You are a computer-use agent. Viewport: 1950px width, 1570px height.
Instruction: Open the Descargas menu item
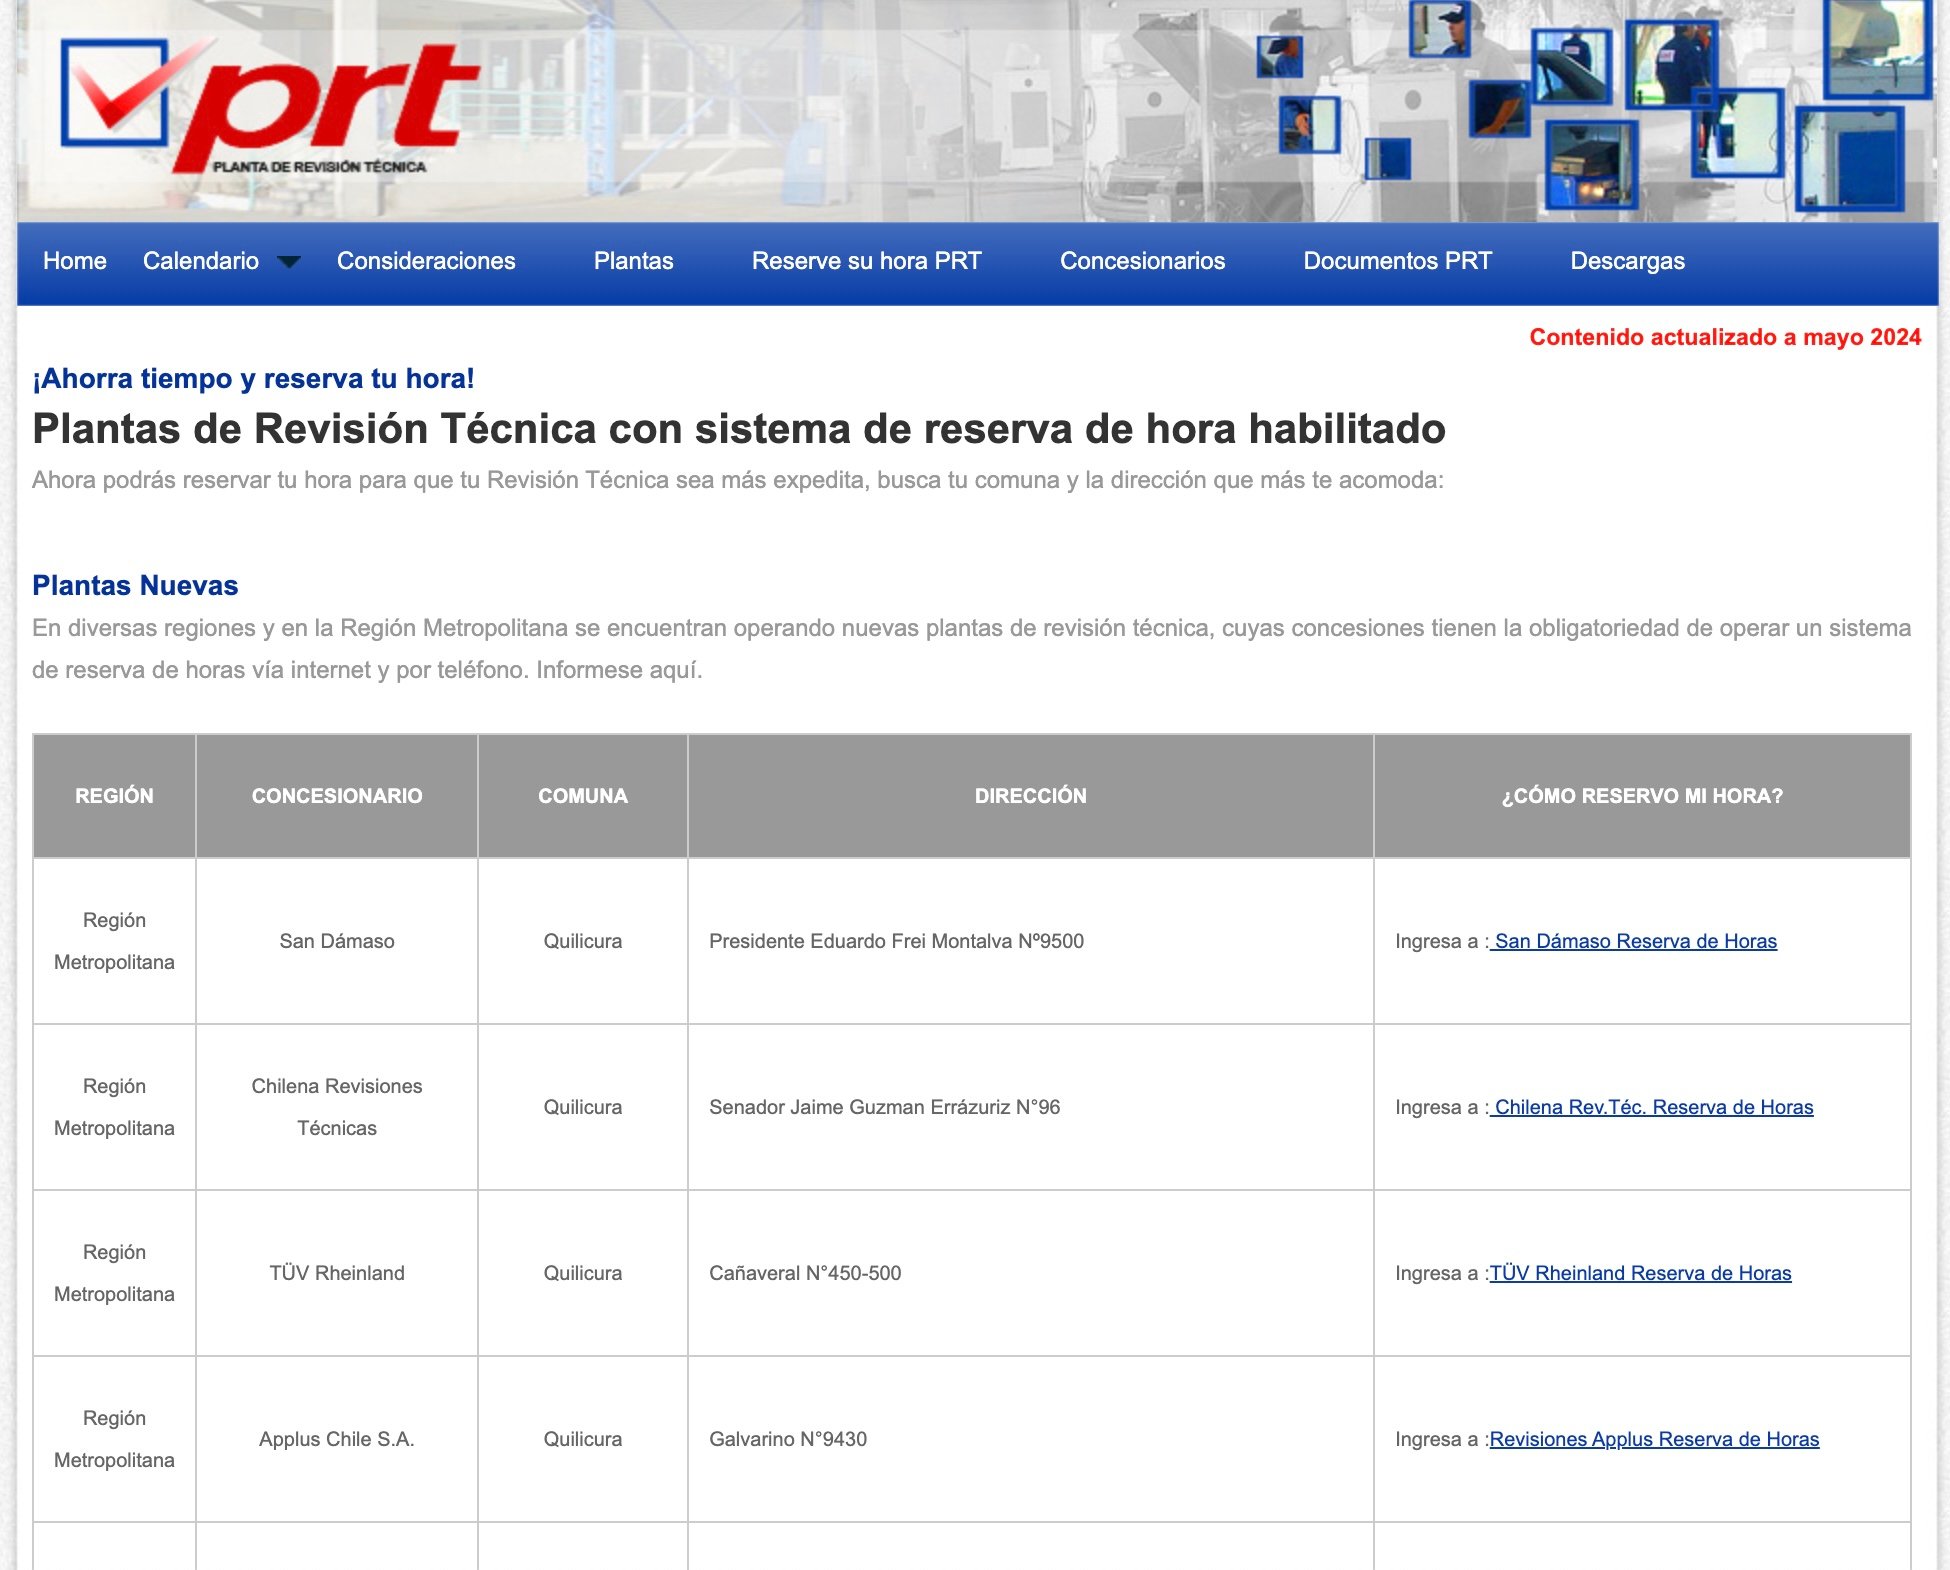(x=1628, y=261)
